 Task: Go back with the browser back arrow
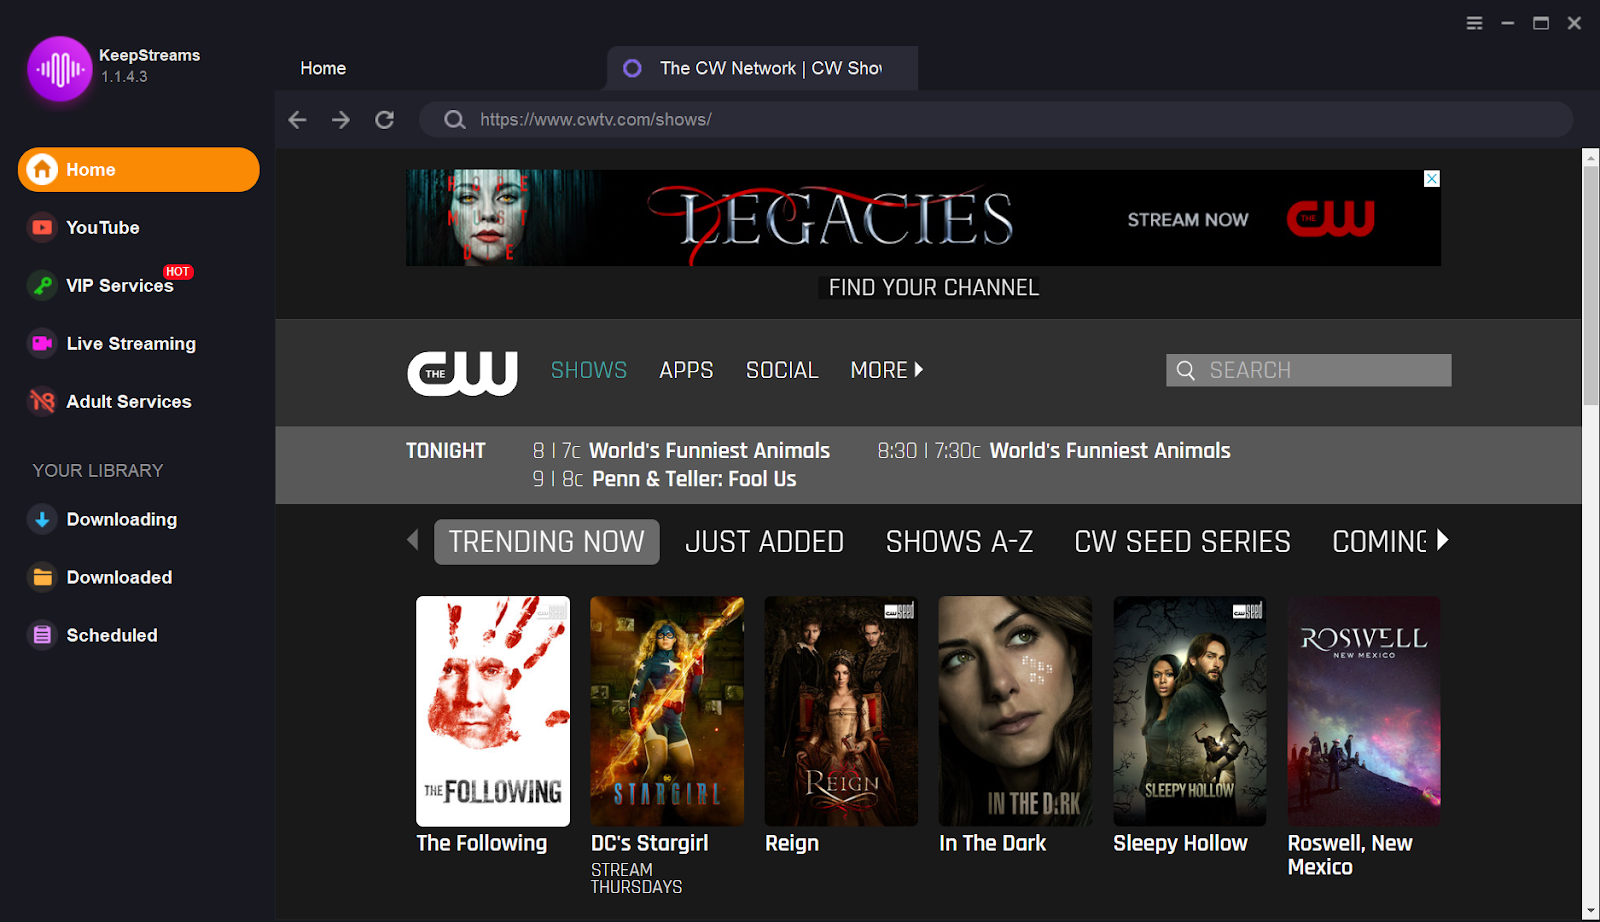click(x=297, y=120)
